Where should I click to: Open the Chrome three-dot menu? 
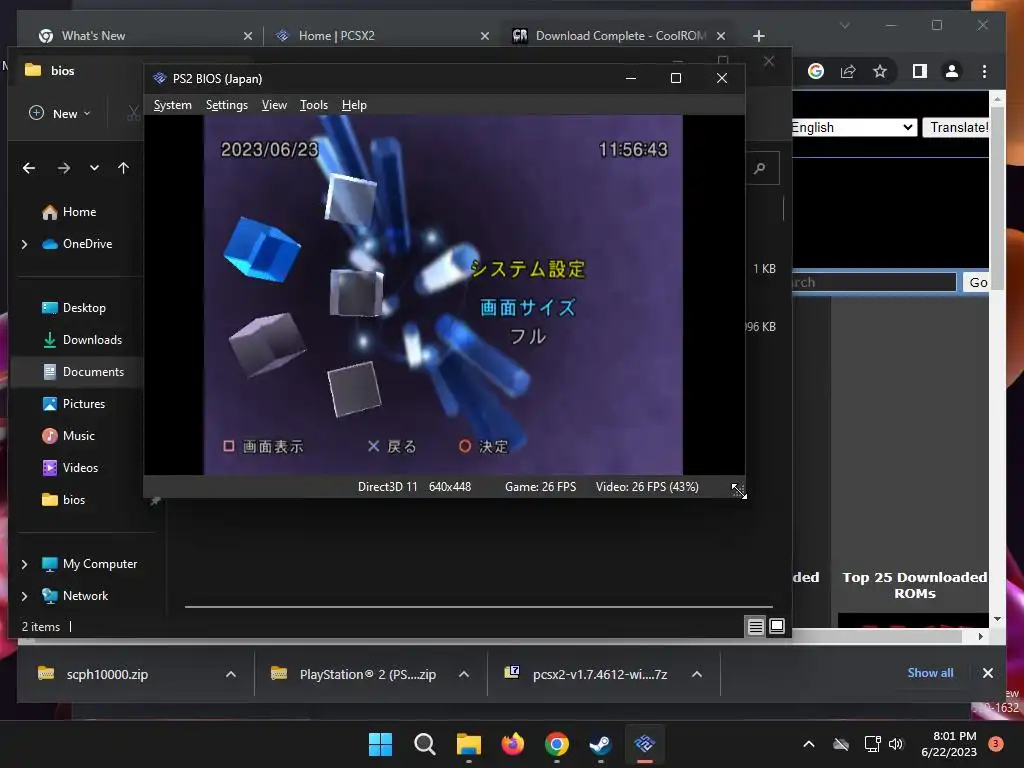pyautogui.click(x=984, y=71)
